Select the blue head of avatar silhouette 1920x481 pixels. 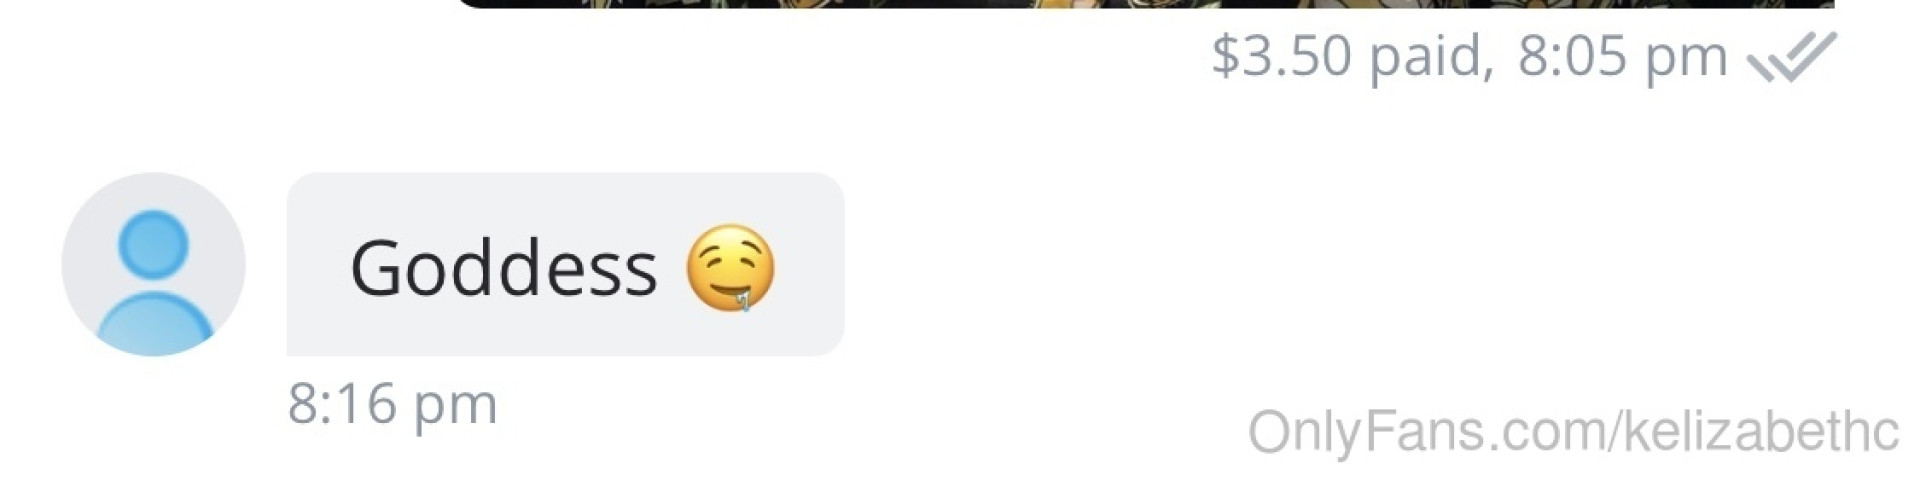153,243
